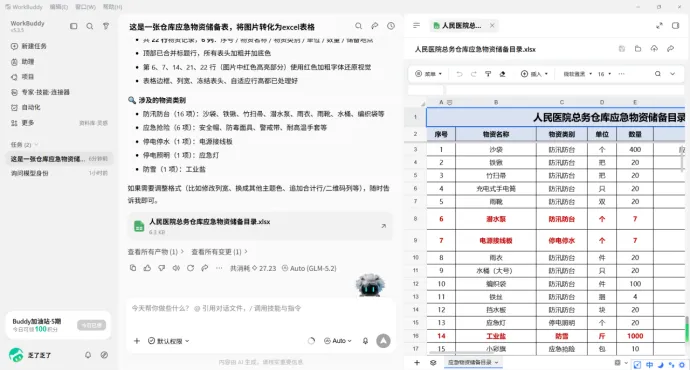Open external arrow on xlsx file card
This screenshot has width=690, height=370.
click(383, 226)
